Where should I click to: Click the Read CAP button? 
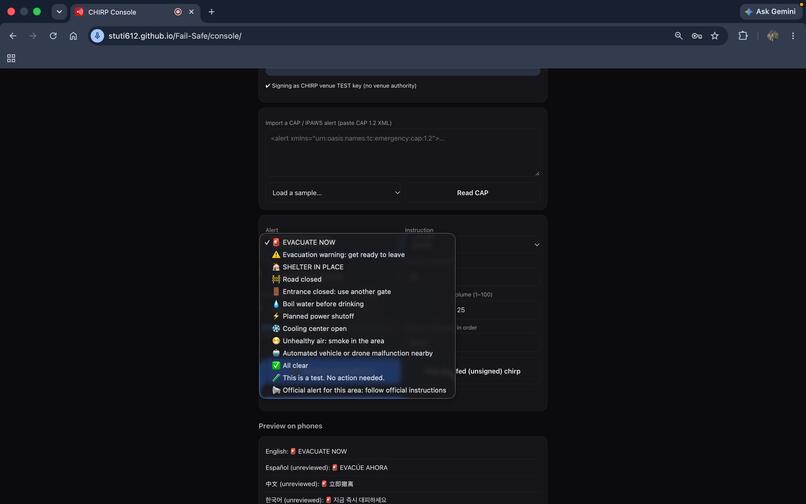[472, 193]
